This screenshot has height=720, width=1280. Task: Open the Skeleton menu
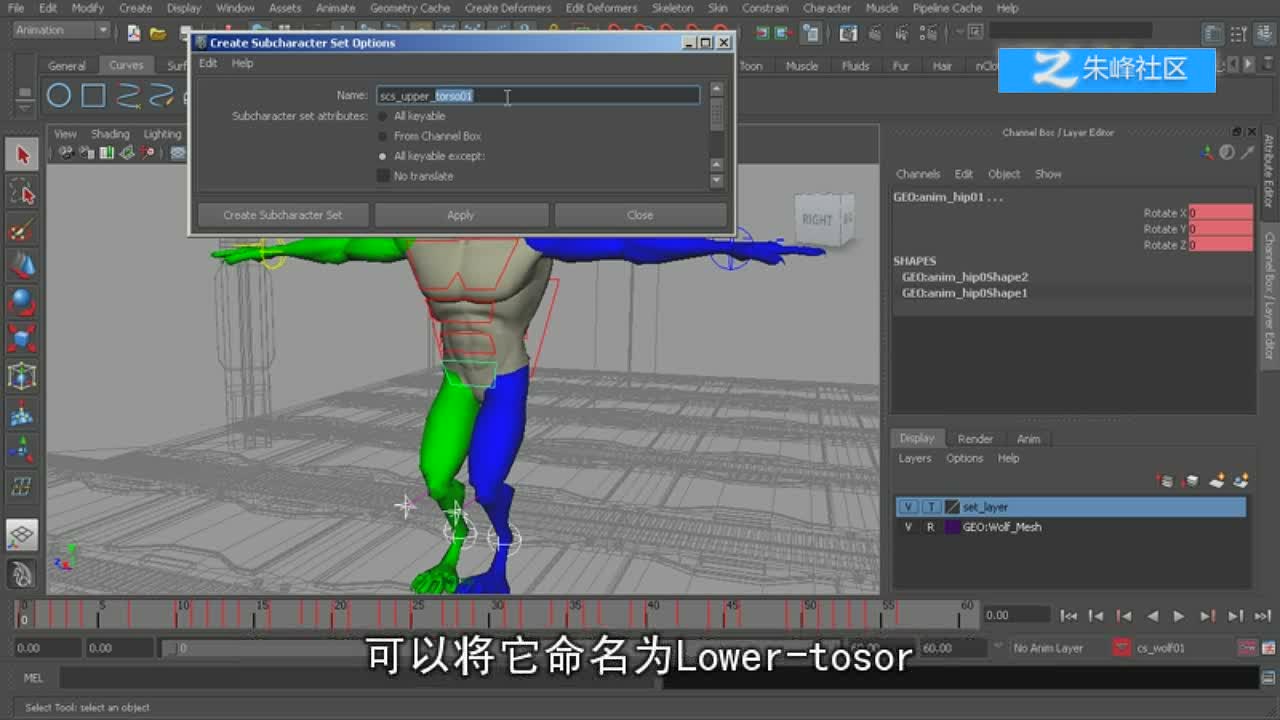tap(672, 8)
